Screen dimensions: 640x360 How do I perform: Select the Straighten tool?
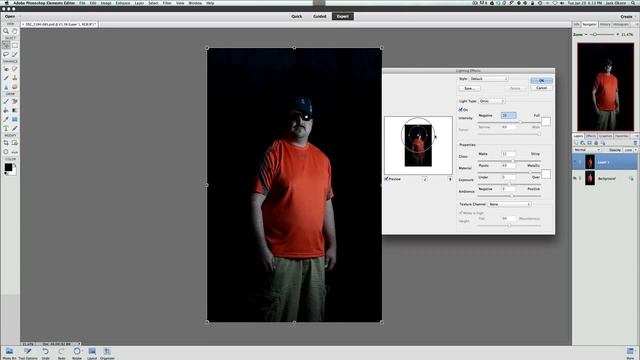[15, 152]
